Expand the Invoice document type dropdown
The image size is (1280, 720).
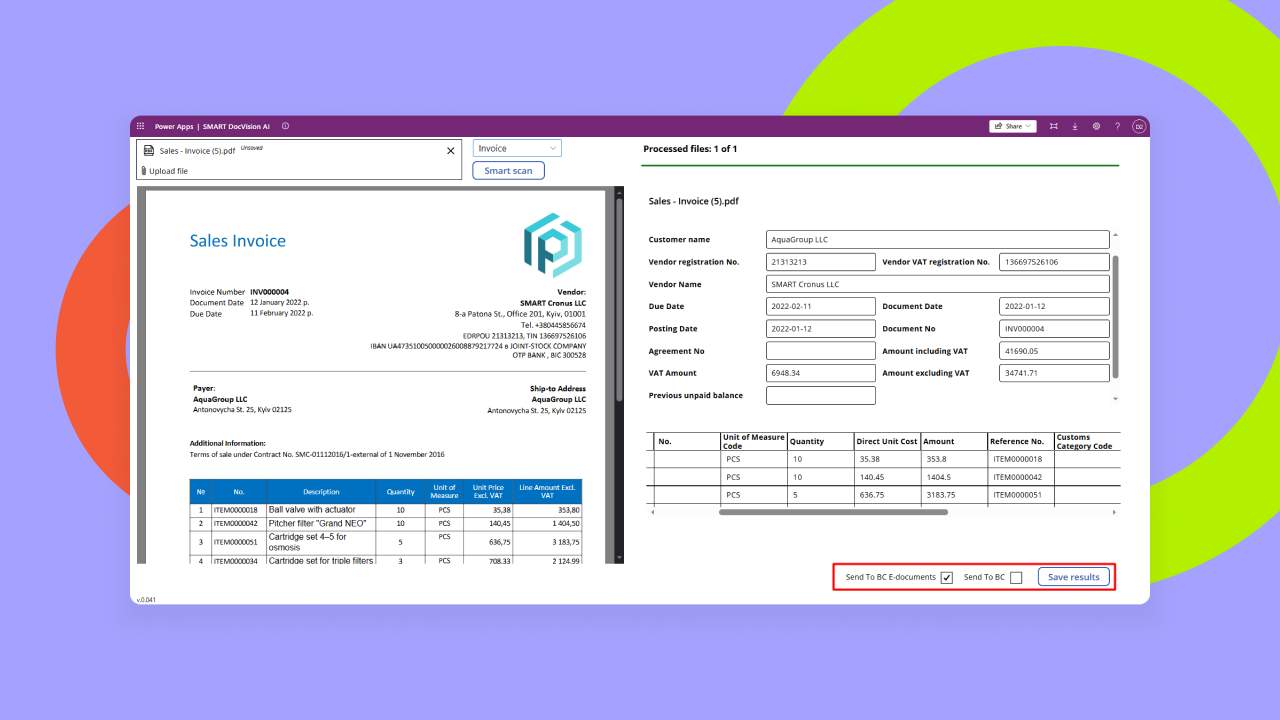click(x=517, y=148)
